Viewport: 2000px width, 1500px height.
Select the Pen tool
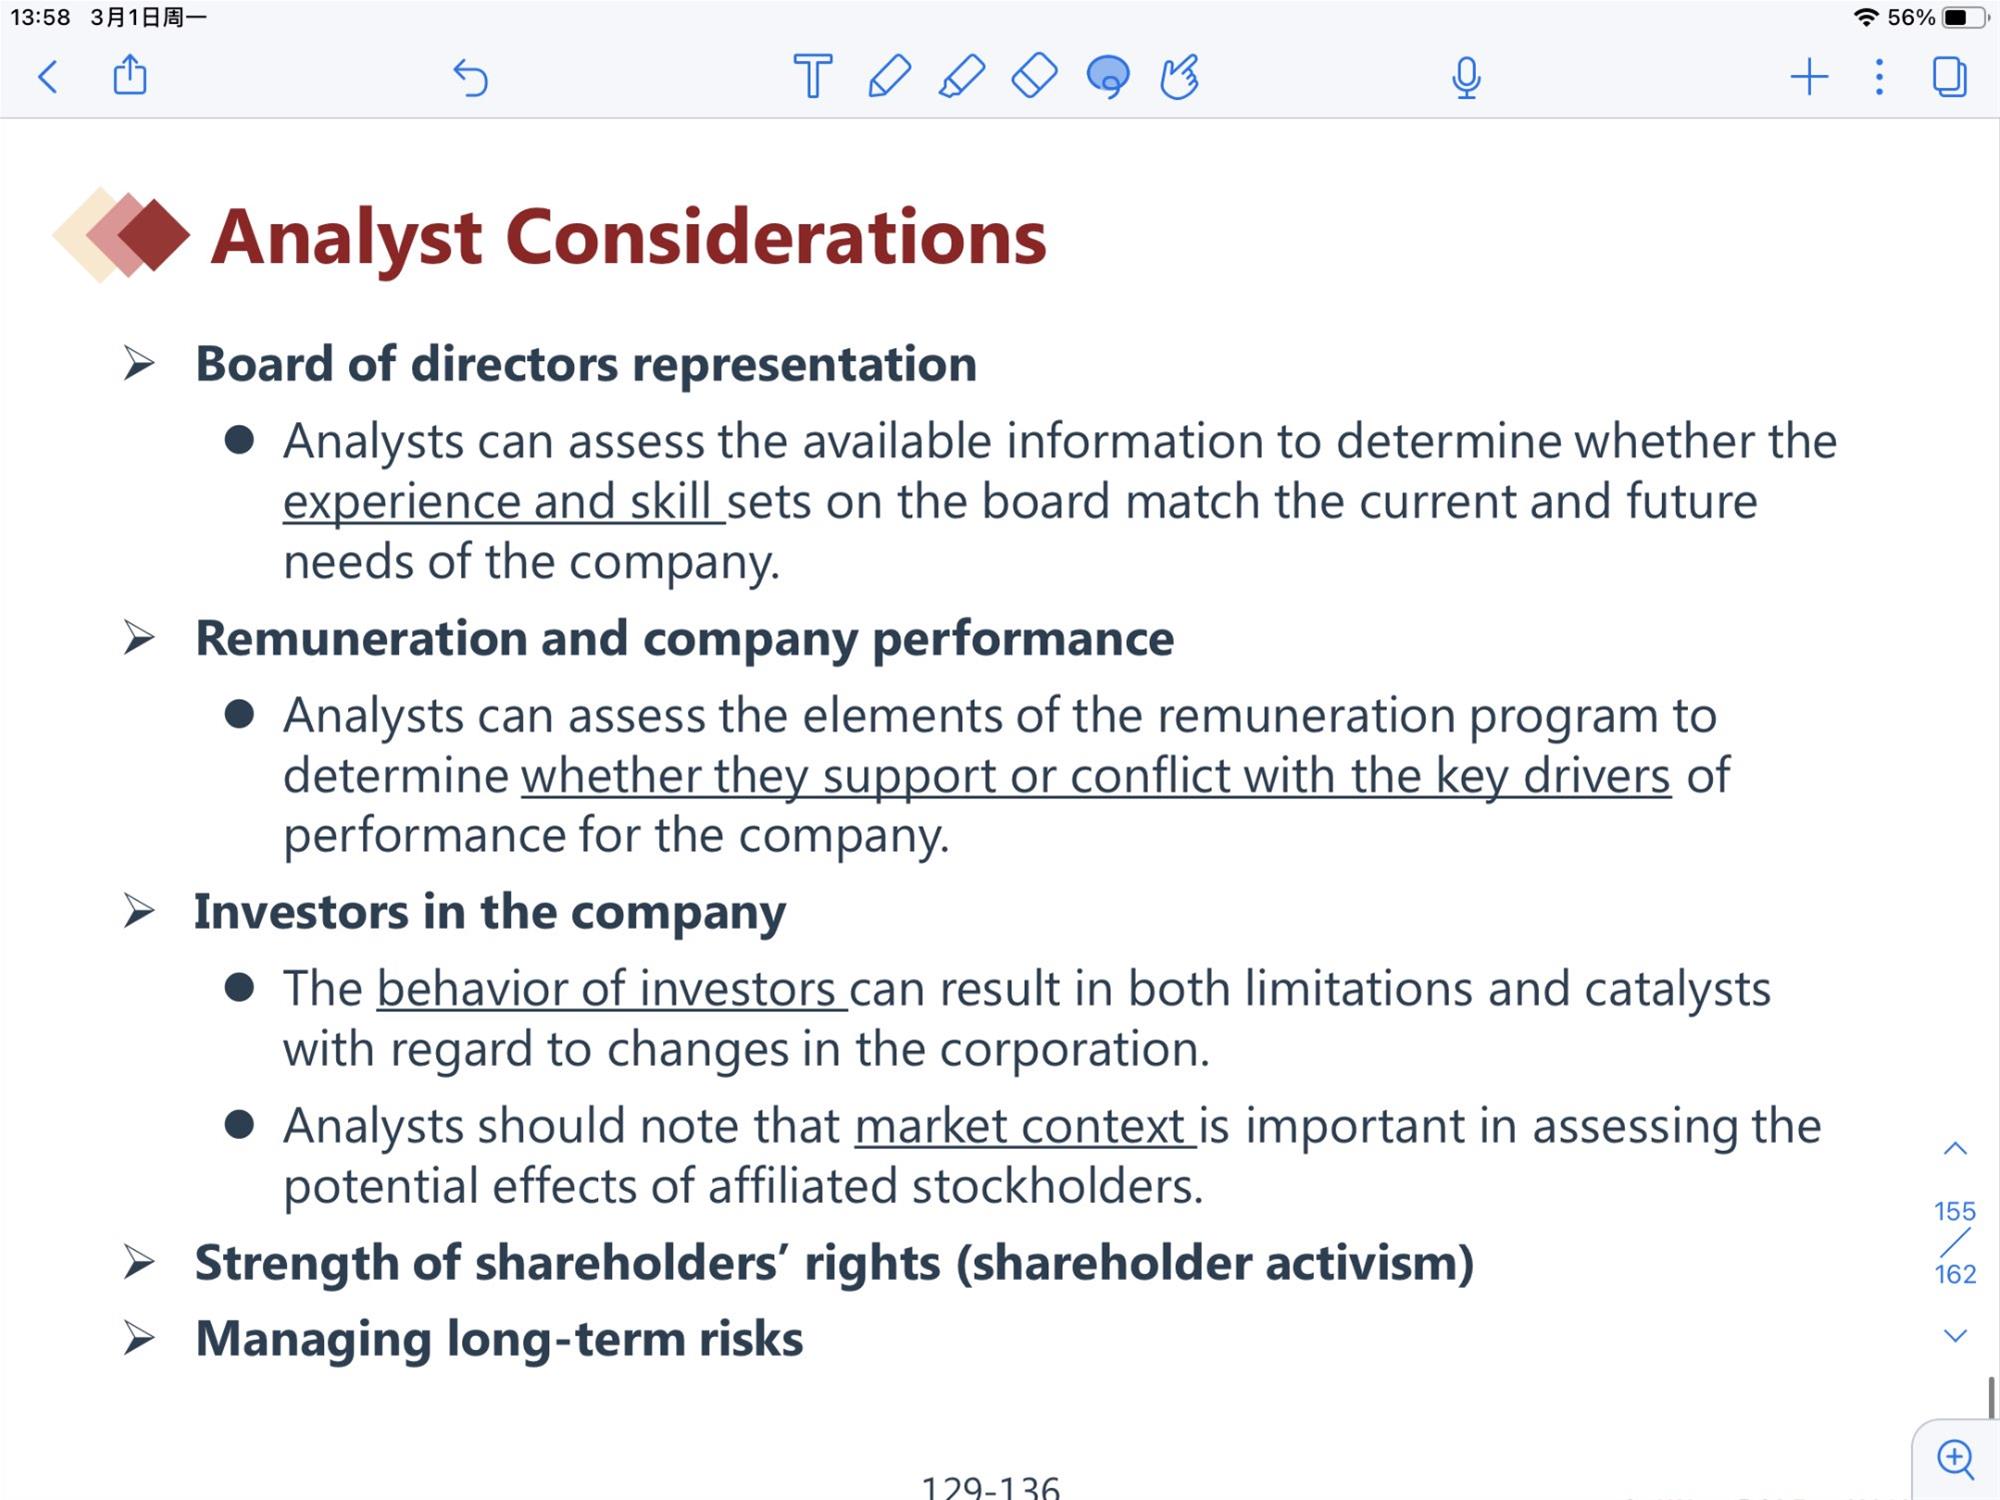tap(889, 76)
